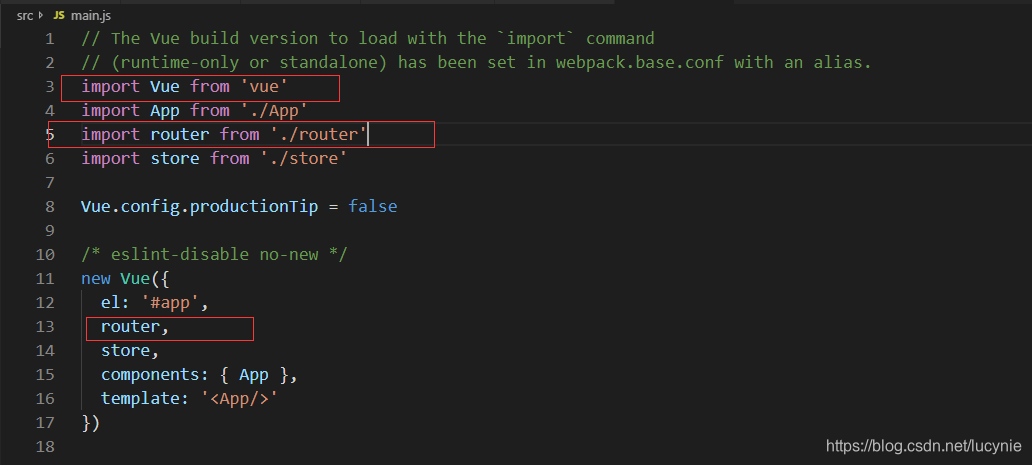Click the 'false' value on line 8
Screen dimensions: 1032x465
click(x=373, y=207)
